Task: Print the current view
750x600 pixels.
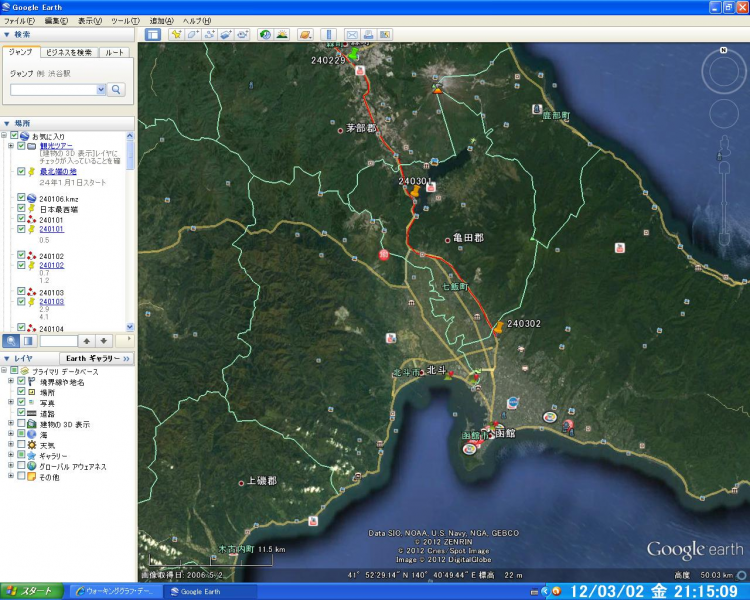Action: pyautogui.click(x=368, y=34)
